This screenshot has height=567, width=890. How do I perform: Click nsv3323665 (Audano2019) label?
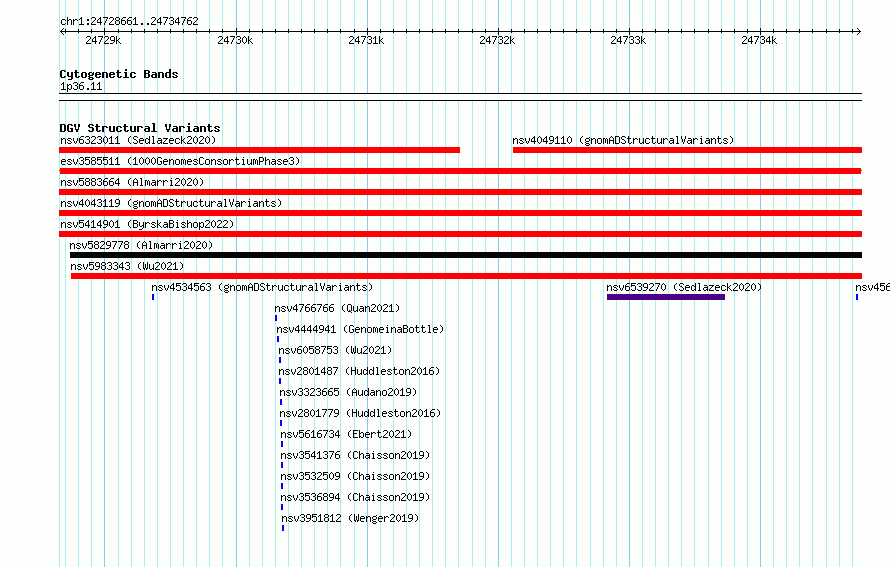click(348, 392)
